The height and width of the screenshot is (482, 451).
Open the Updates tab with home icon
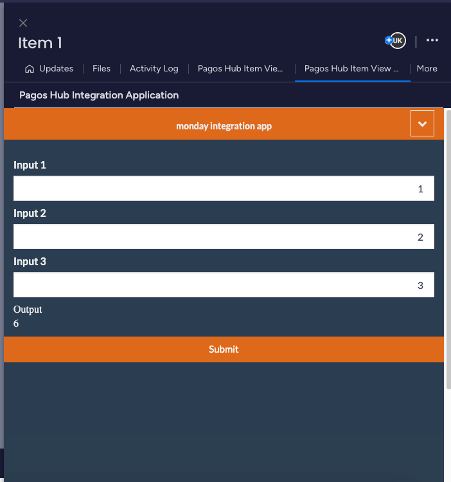(x=49, y=69)
